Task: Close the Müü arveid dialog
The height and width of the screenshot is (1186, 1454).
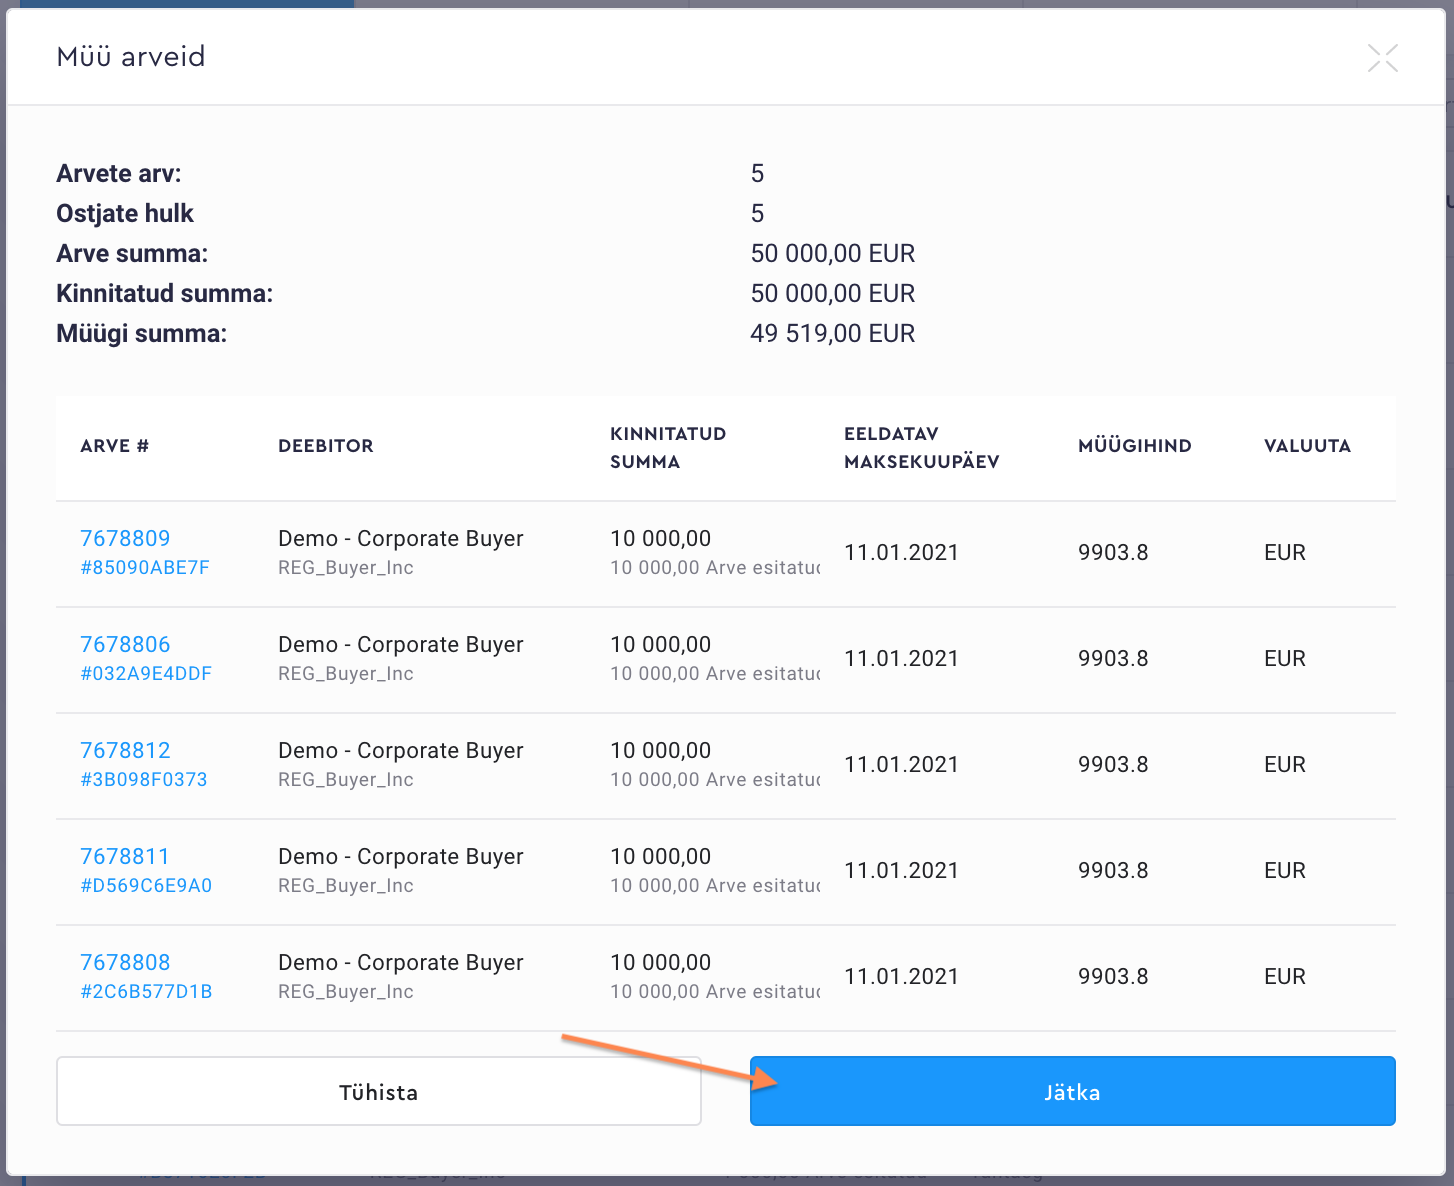Action: point(1382,58)
